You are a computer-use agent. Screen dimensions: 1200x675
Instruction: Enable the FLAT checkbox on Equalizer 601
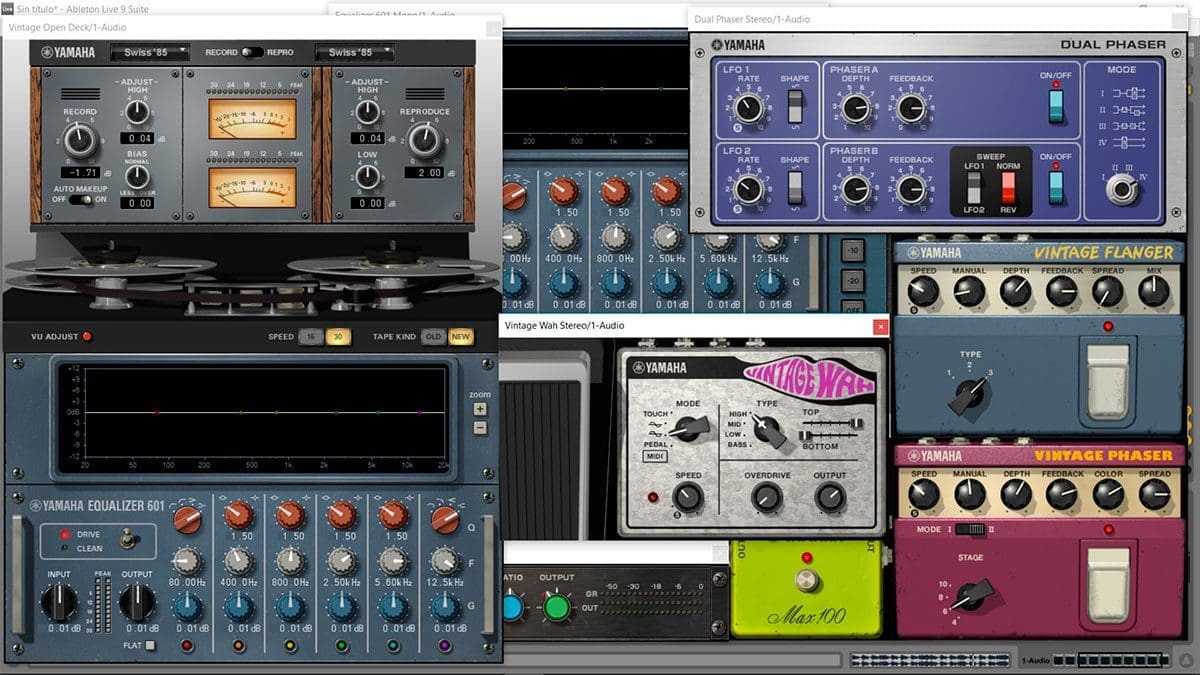(x=150, y=646)
